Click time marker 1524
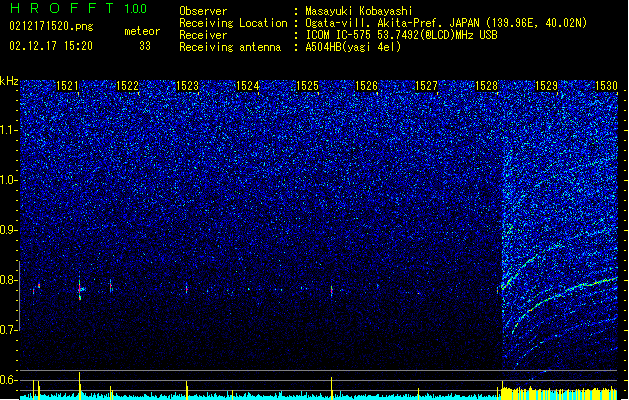This screenshot has height=400, width=629. click(247, 86)
